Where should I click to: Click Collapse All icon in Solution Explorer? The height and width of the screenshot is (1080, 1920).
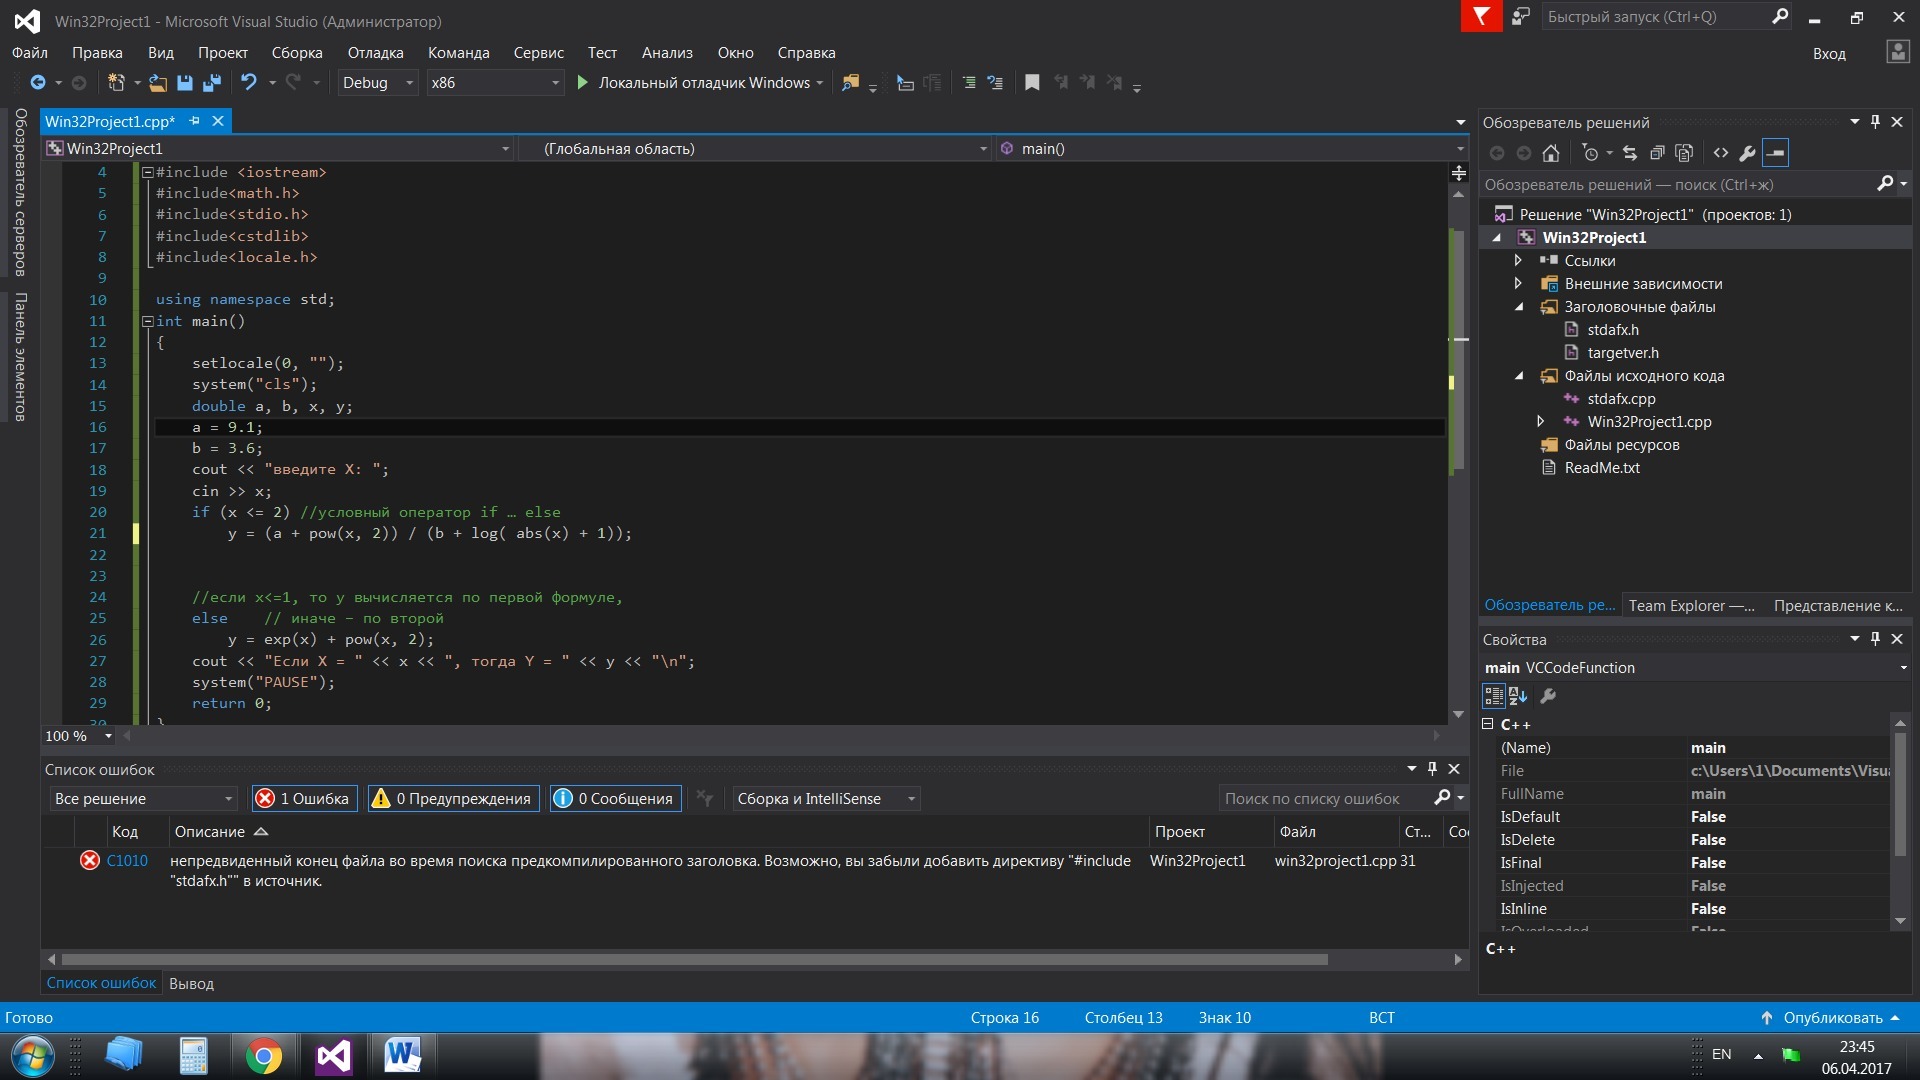[x=1657, y=153]
